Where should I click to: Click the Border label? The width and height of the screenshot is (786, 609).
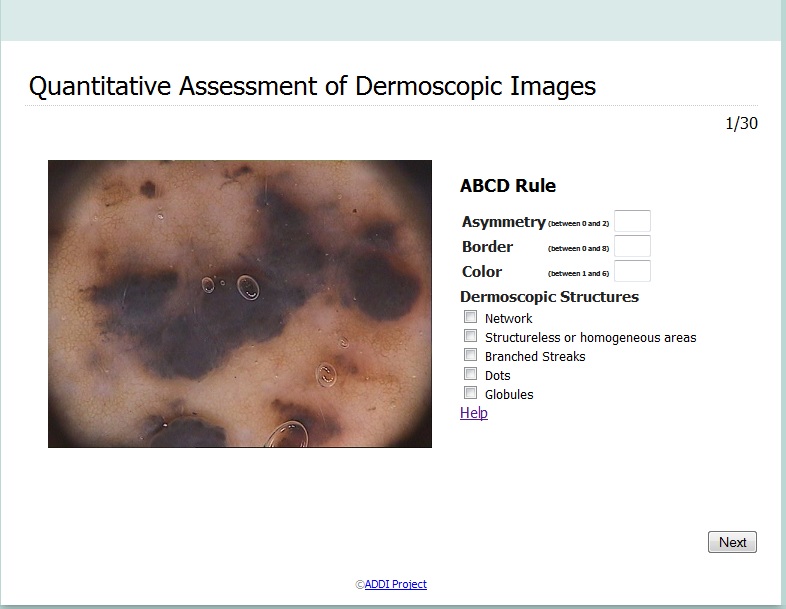[487, 247]
